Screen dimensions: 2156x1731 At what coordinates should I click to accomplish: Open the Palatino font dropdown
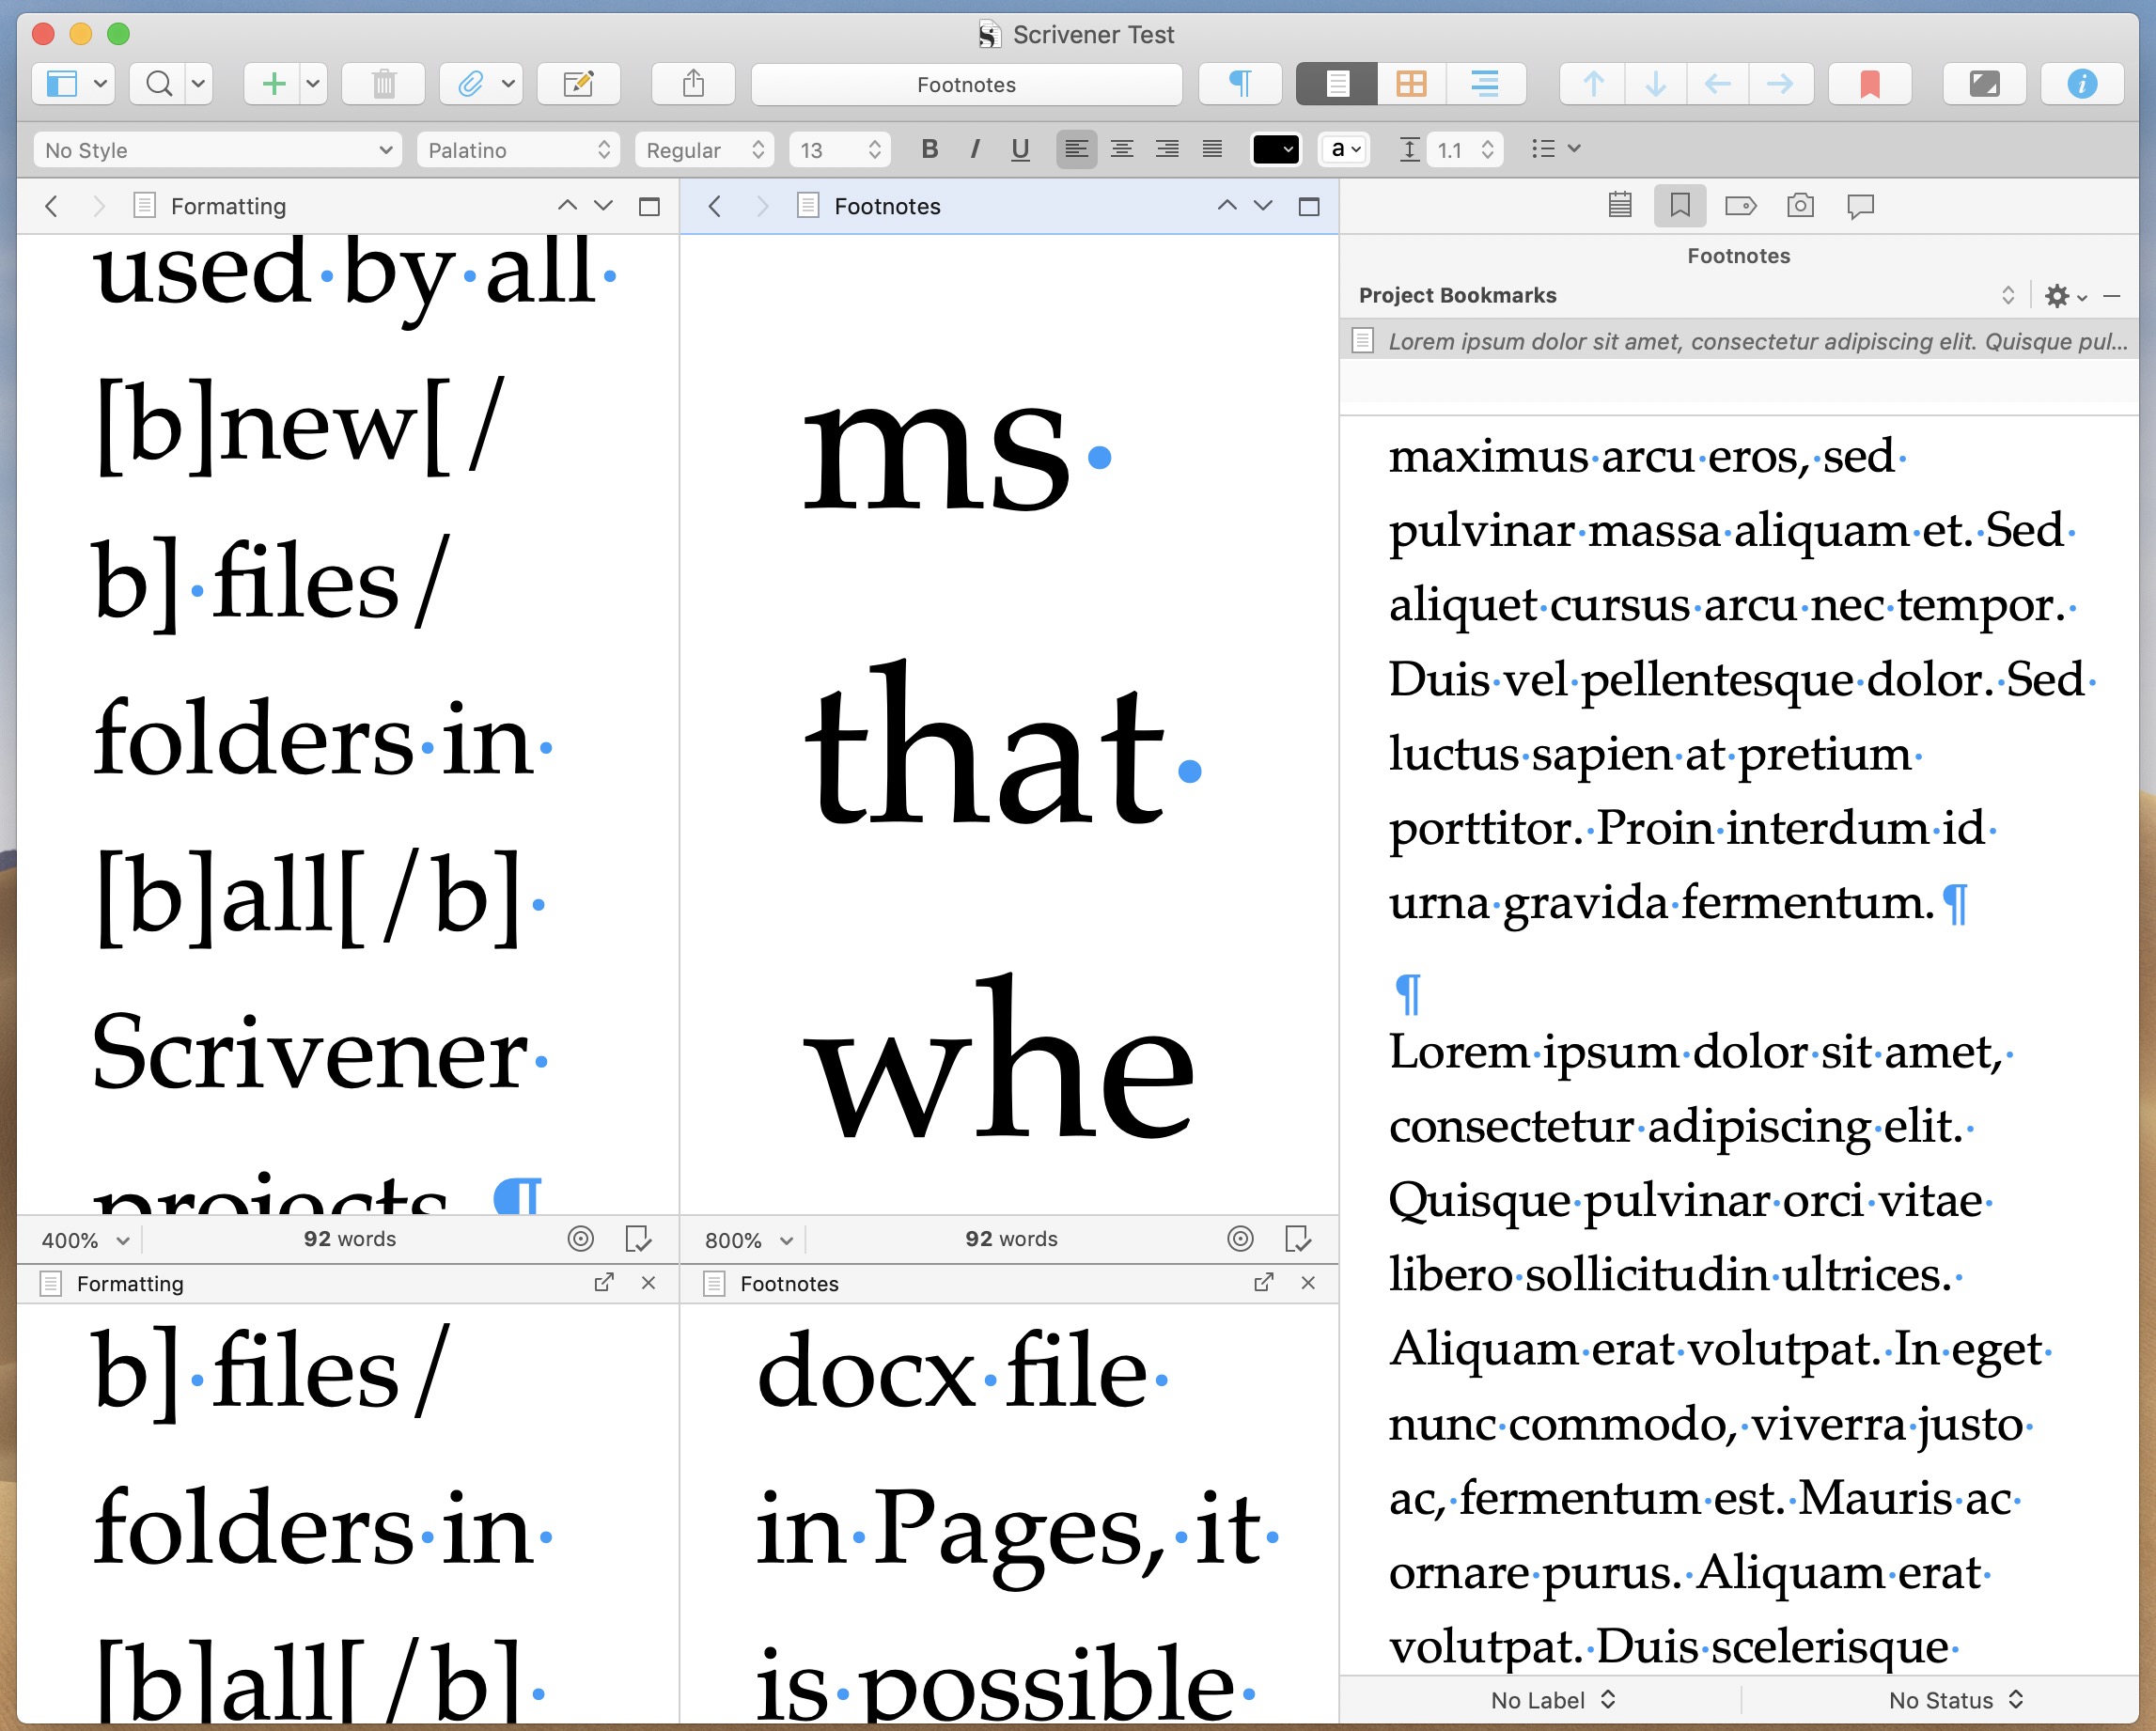[518, 150]
